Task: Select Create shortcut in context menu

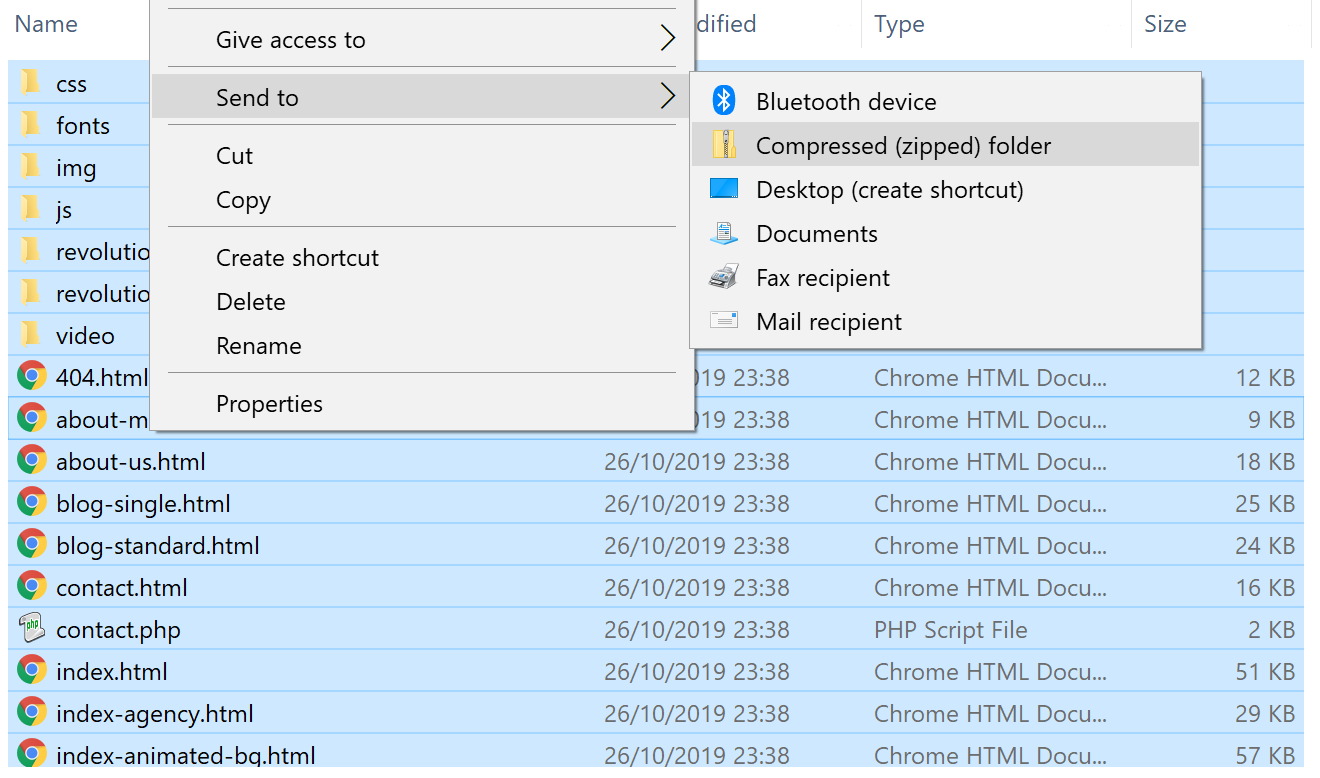Action: click(297, 258)
